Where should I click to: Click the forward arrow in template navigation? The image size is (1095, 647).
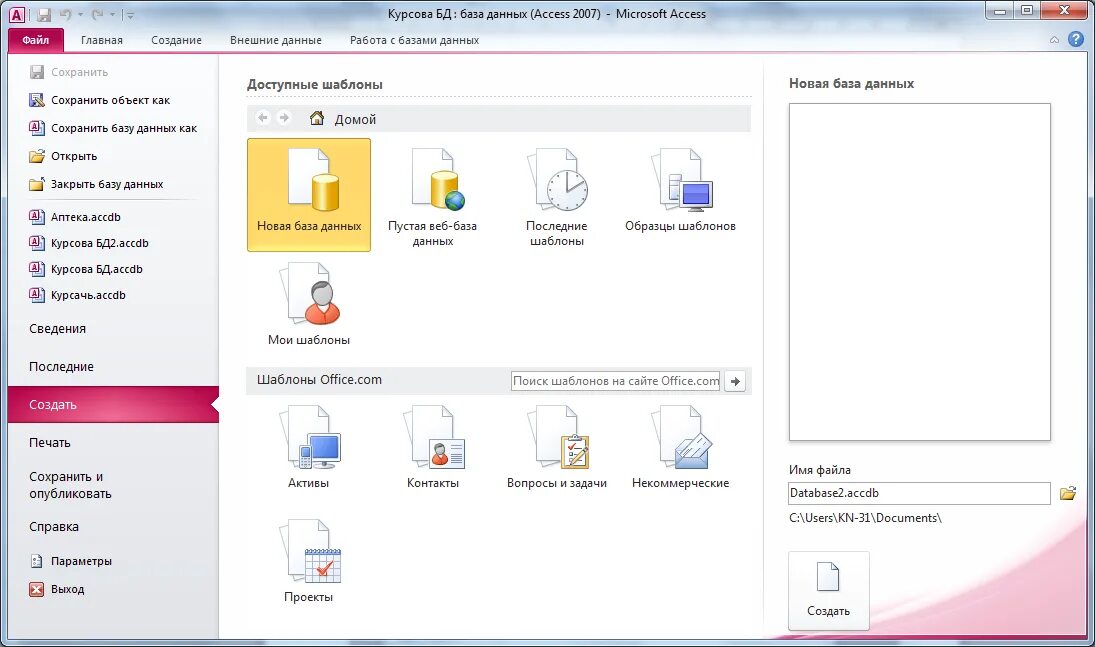tap(284, 118)
